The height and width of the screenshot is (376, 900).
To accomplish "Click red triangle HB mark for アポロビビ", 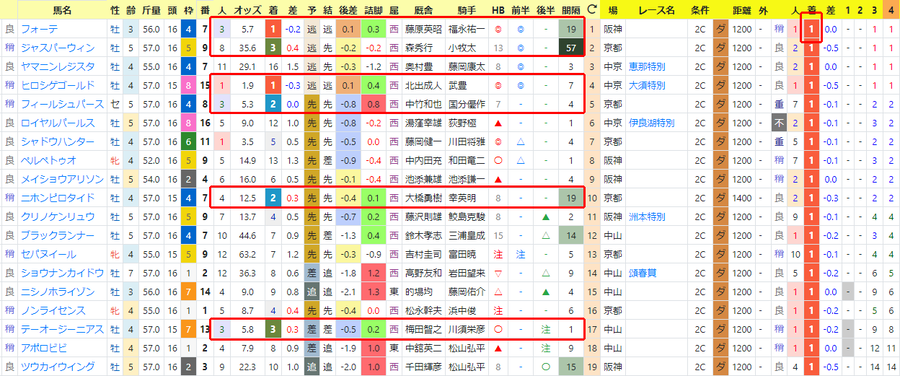I will point(499,348).
